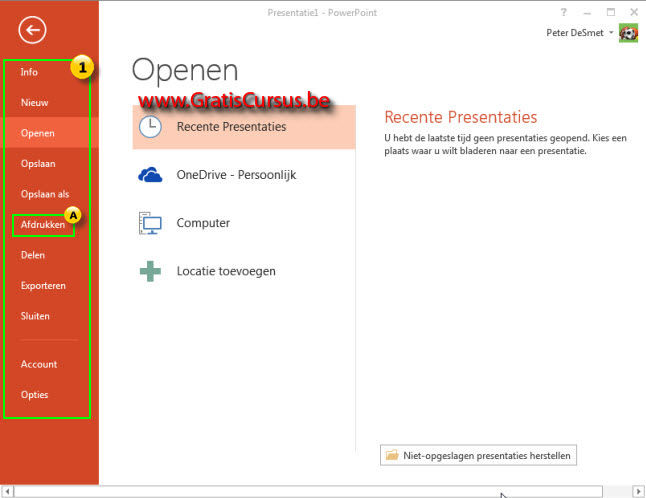Screen dimensions: 646x498
Task: Open the Account page
Action: pos(39,364)
